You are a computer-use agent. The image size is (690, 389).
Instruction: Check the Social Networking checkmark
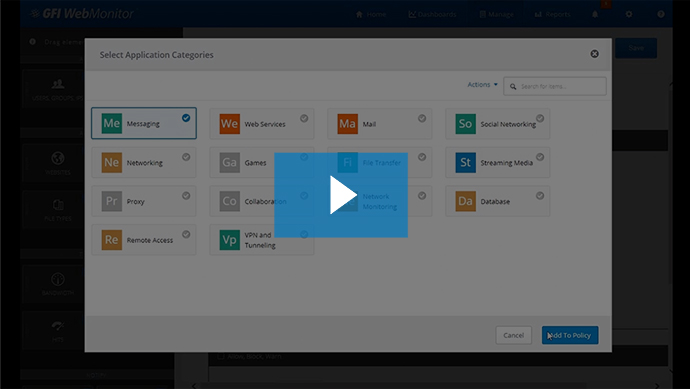540,118
